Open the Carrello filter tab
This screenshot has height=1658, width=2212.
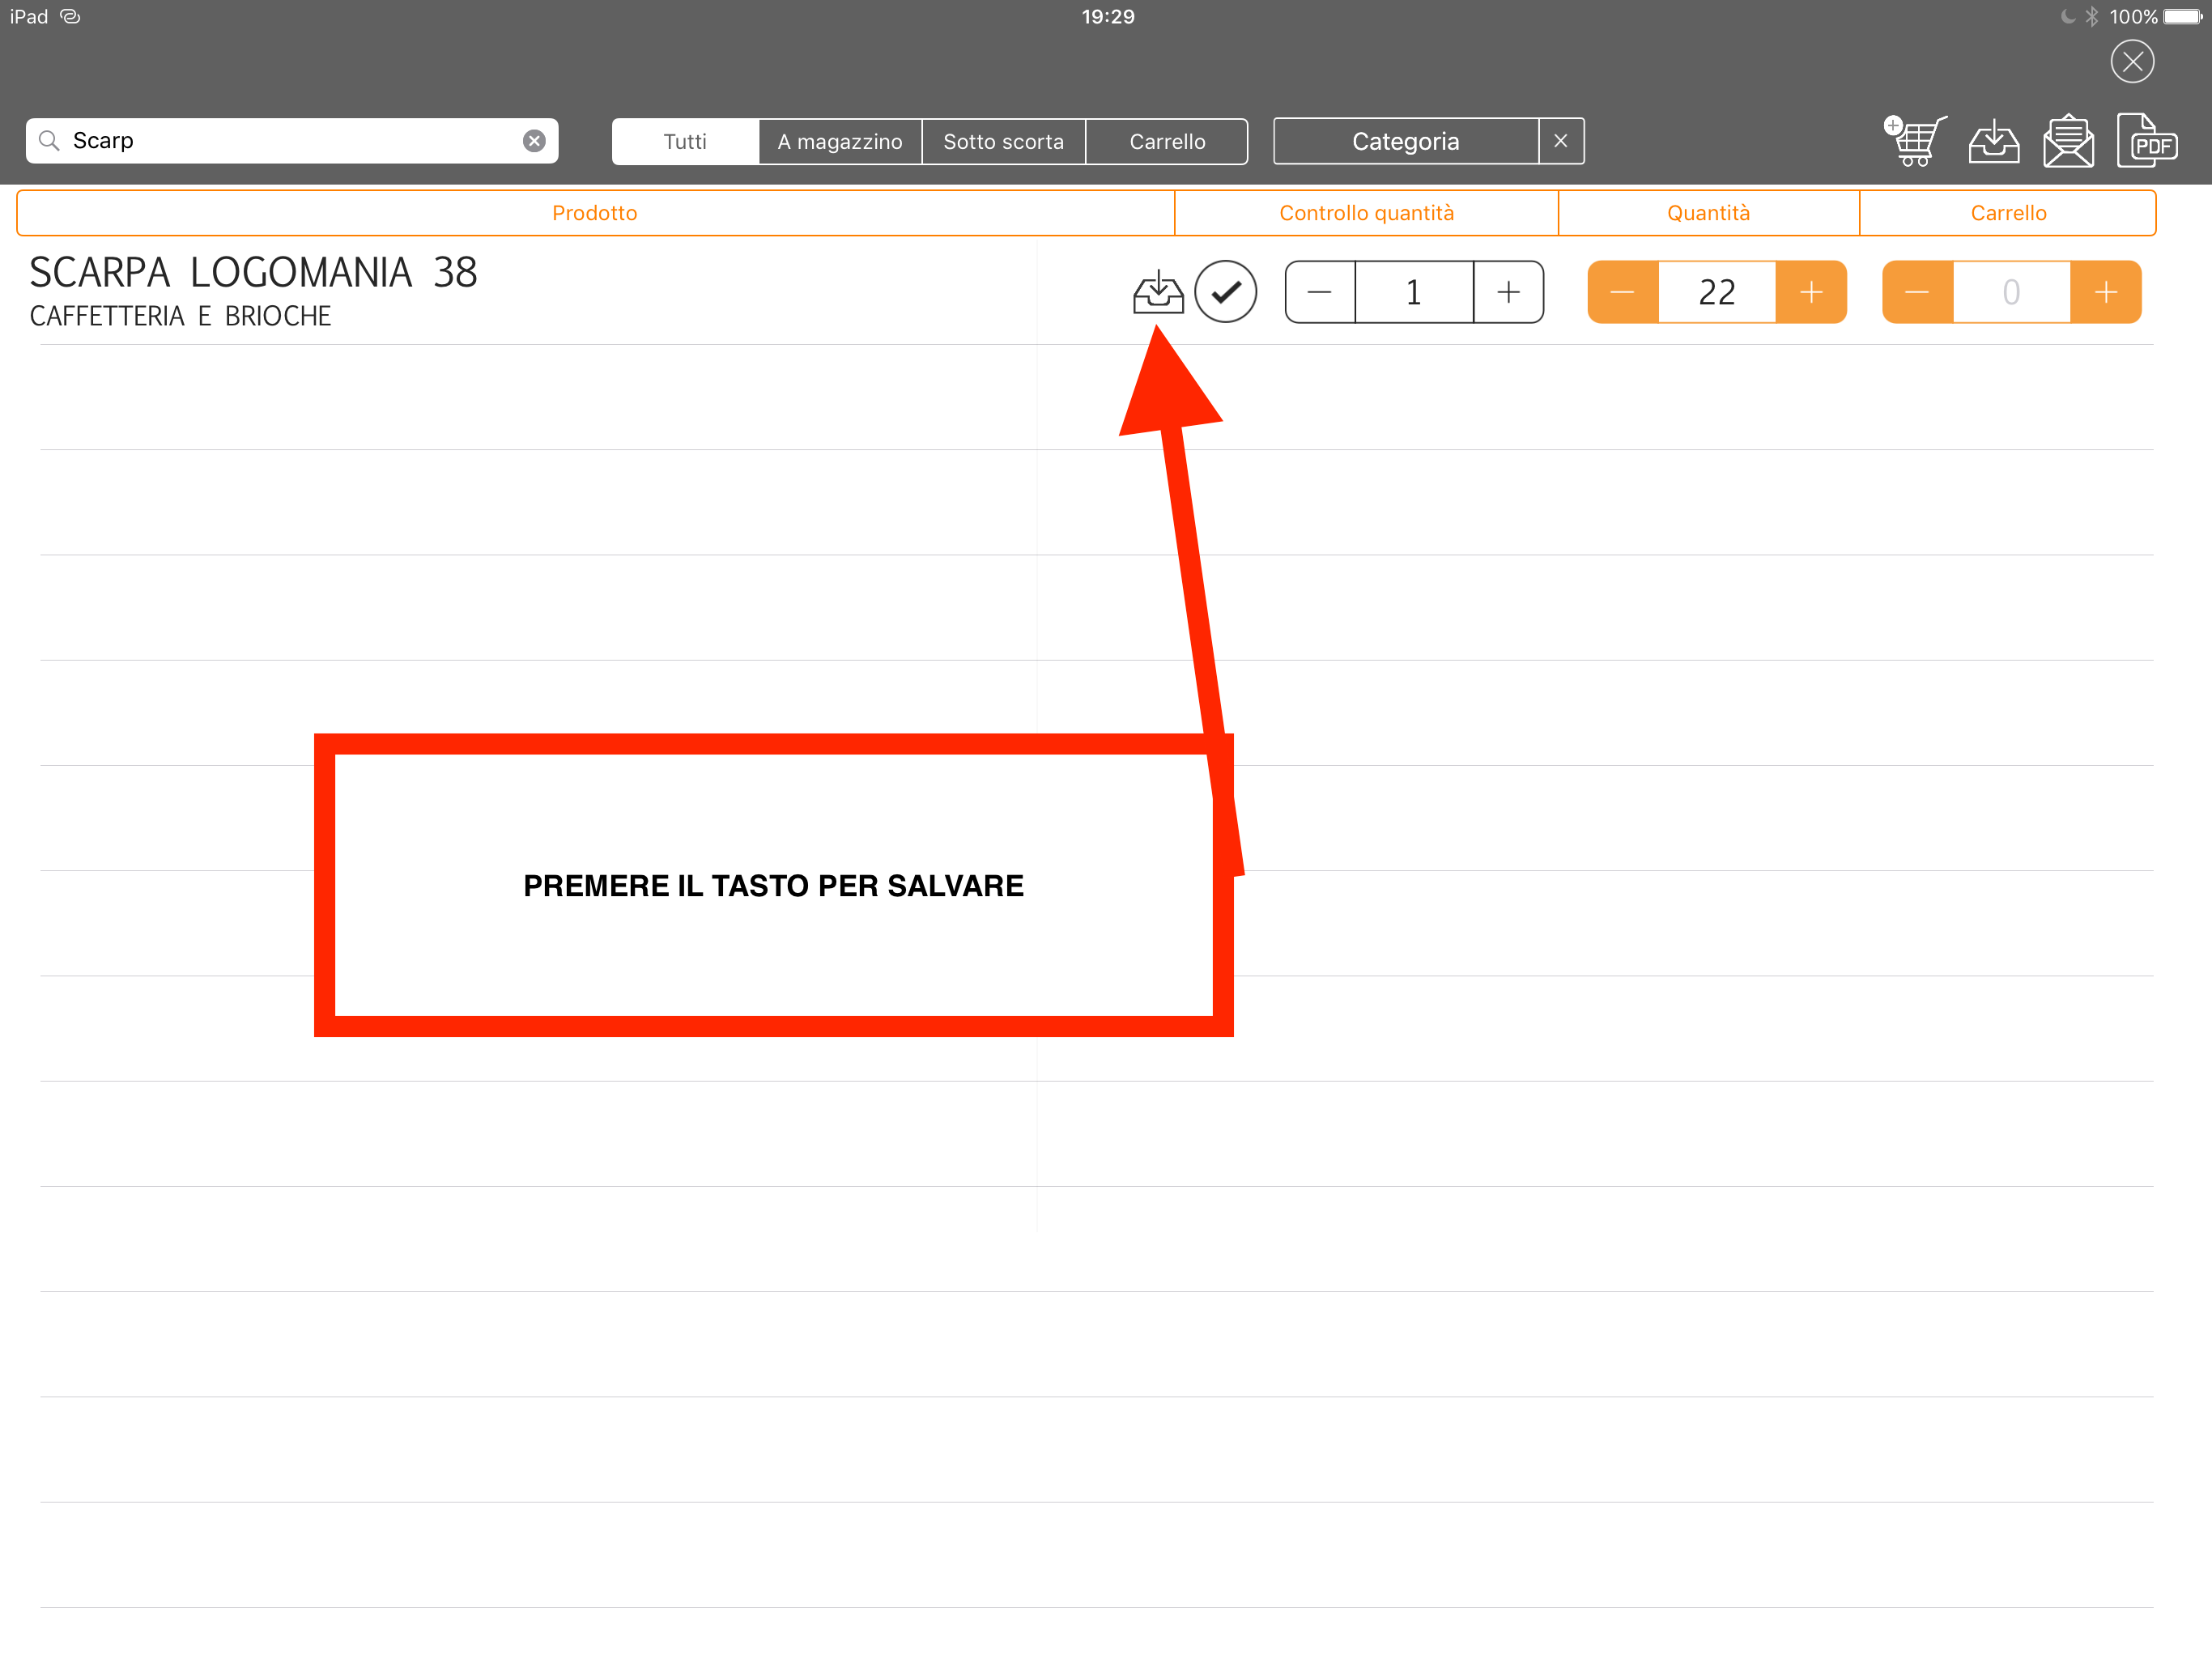click(x=1167, y=141)
